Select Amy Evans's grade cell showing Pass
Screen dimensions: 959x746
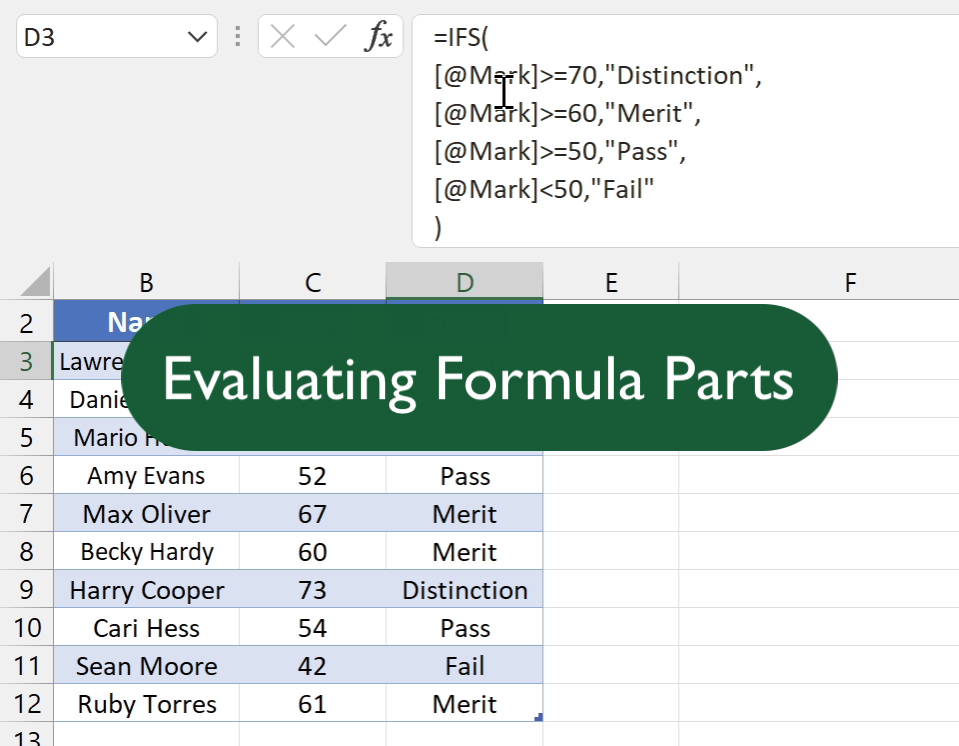[464, 476]
